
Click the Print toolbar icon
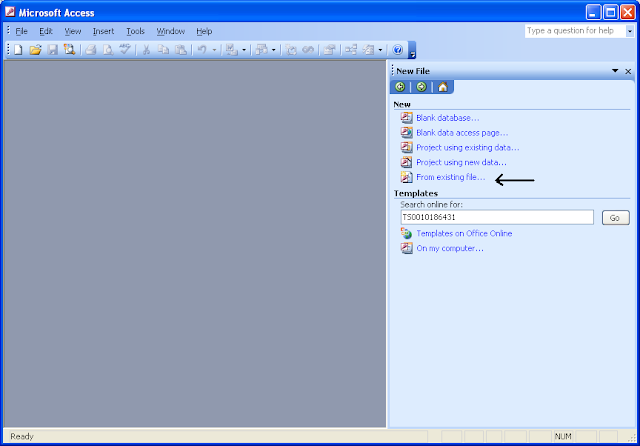tap(91, 50)
